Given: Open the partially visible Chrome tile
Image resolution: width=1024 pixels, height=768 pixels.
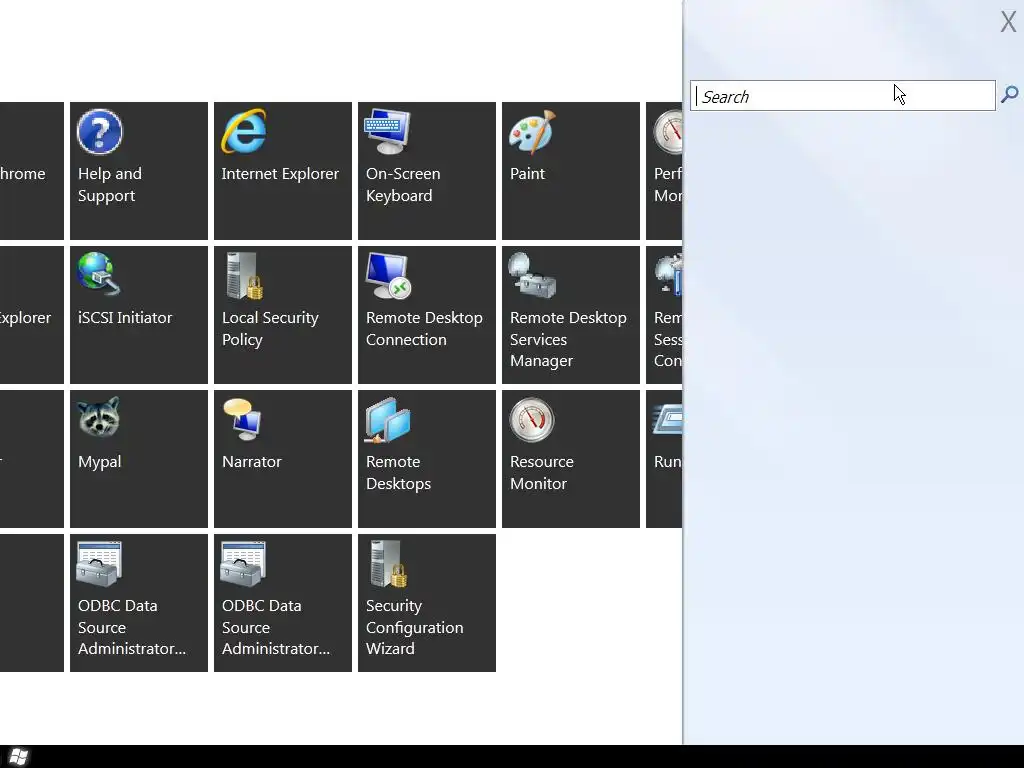Looking at the screenshot, I should [31, 171].
